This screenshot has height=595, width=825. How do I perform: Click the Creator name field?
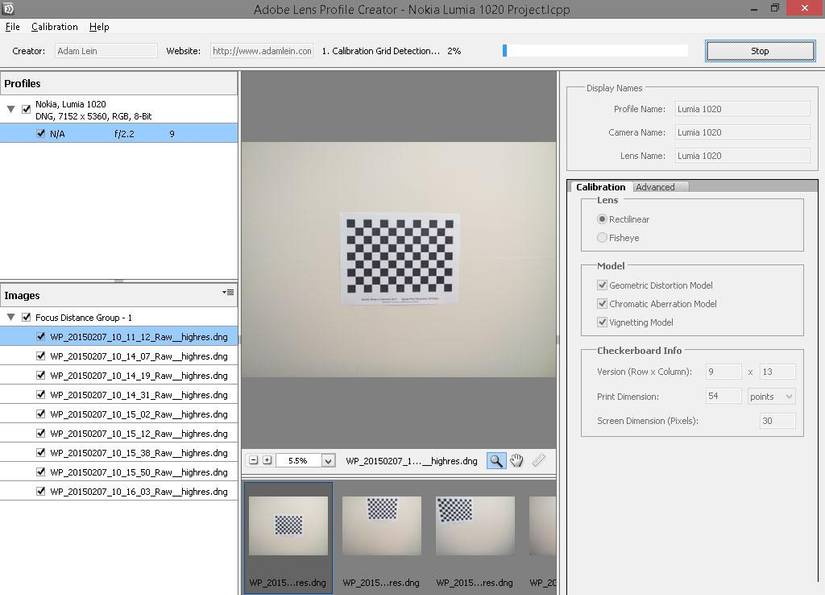tap(106, 51)
